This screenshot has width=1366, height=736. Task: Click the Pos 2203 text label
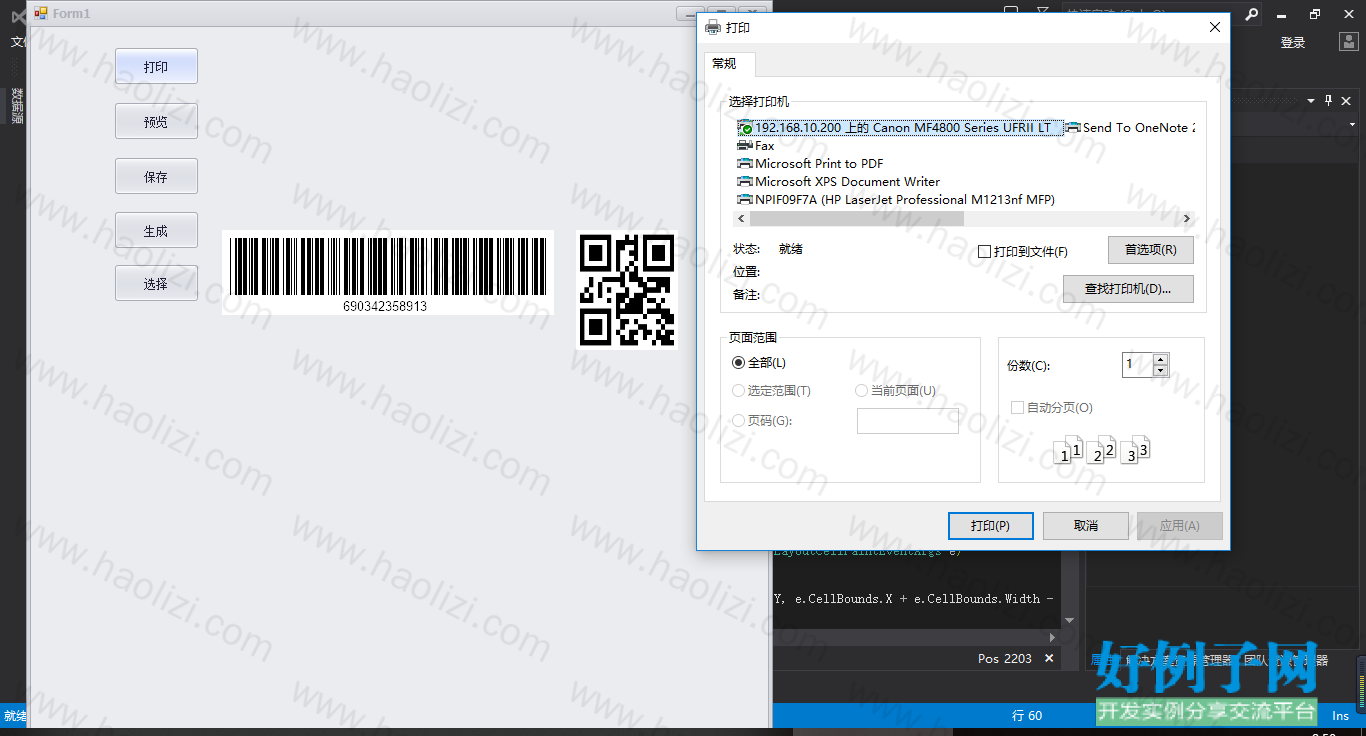[1005, 658]
